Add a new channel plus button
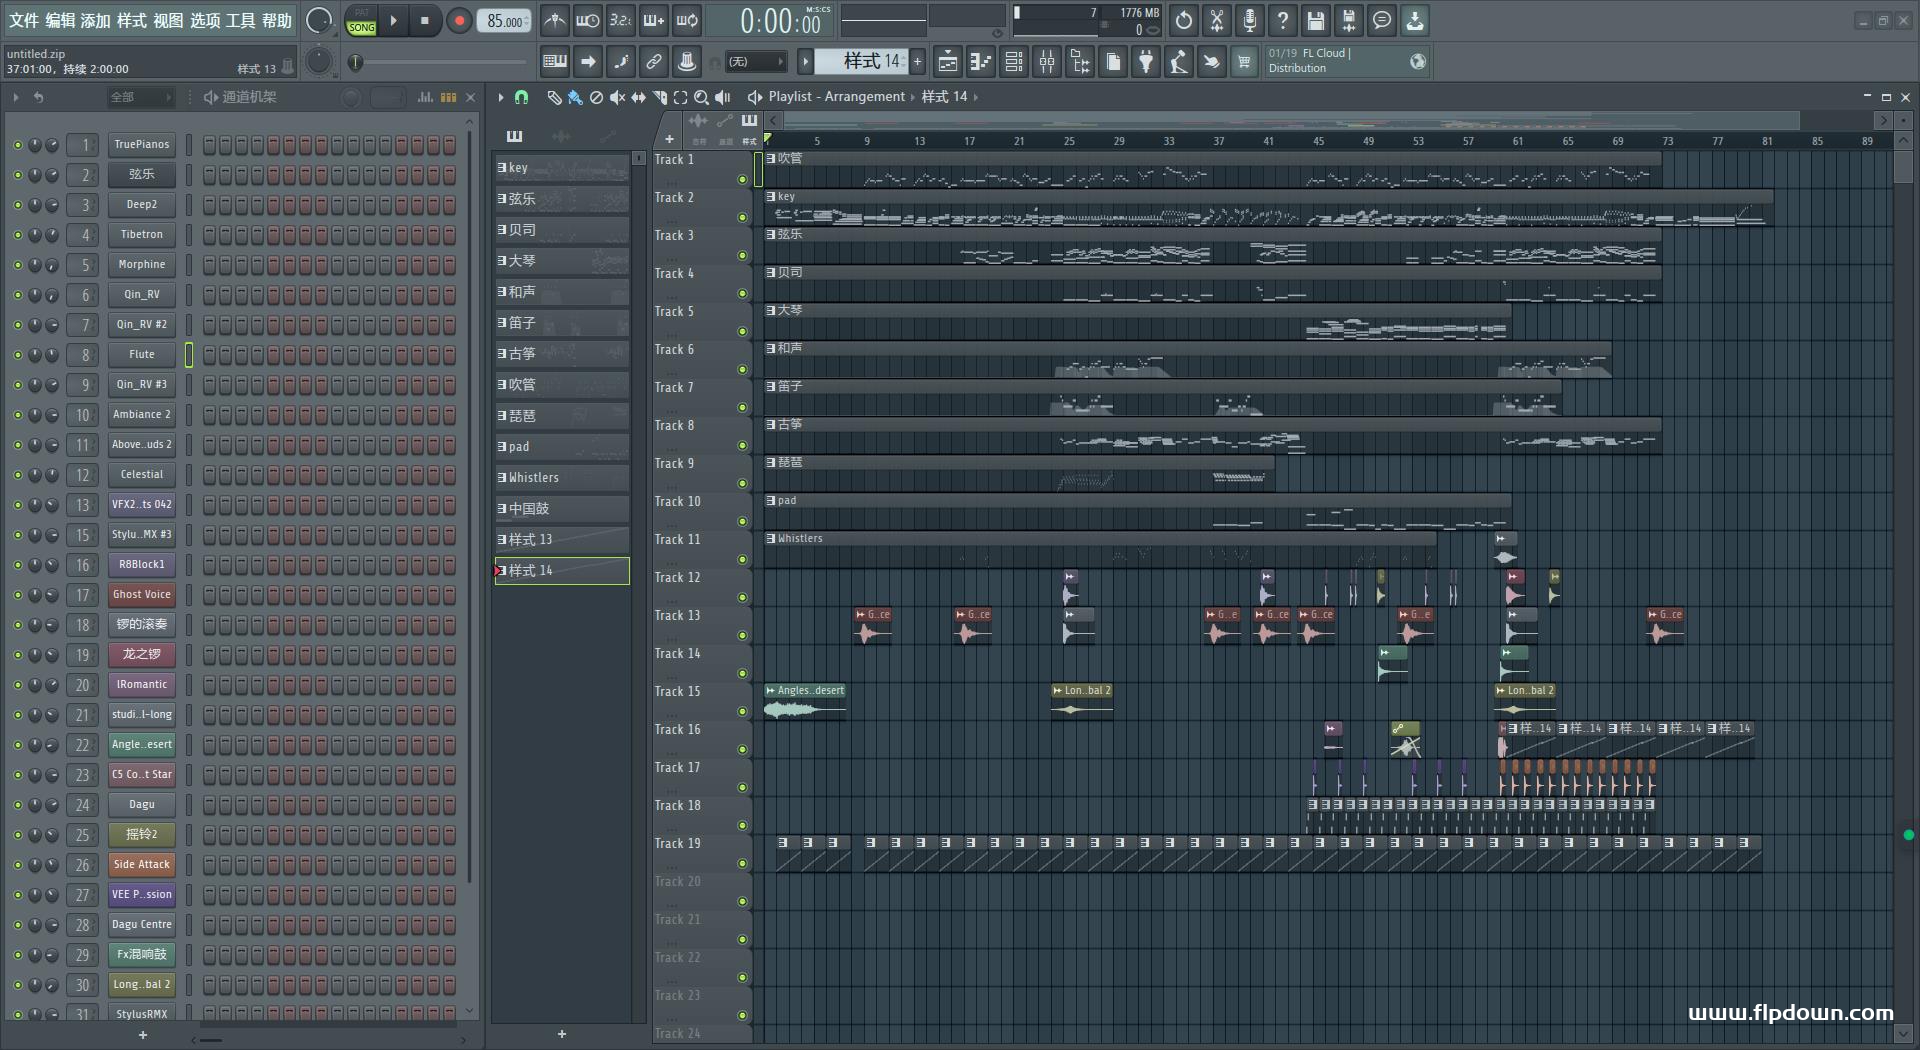 coord(142,1035)
